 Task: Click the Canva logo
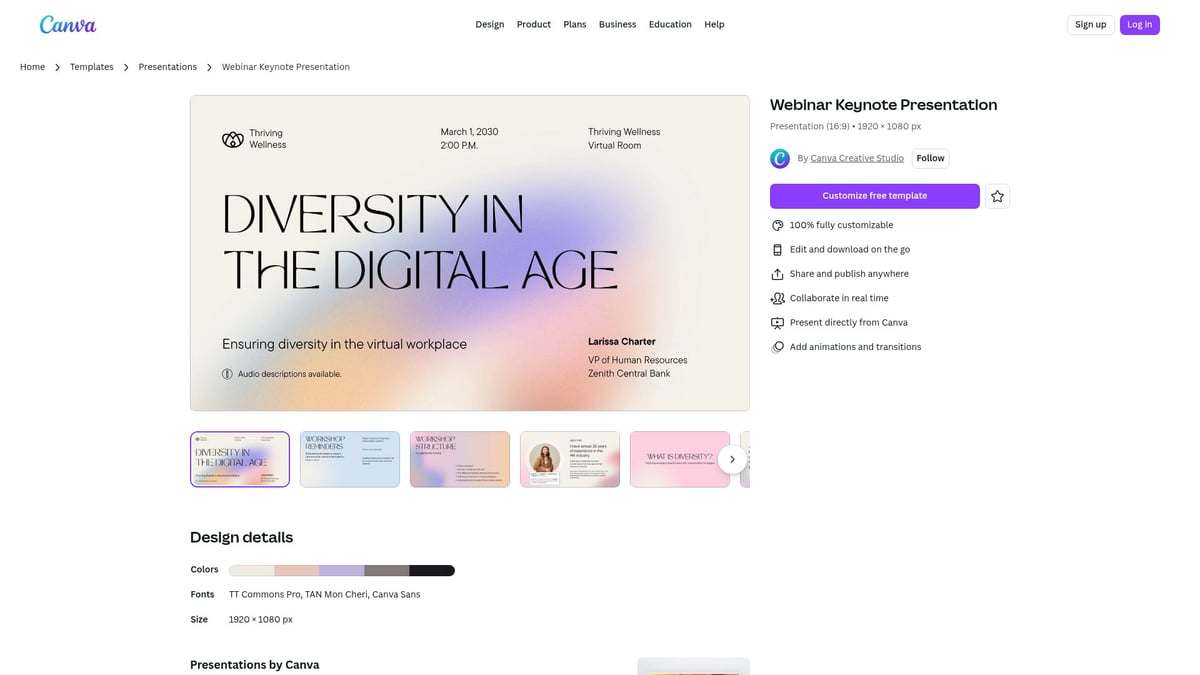(x=67, y=24)
